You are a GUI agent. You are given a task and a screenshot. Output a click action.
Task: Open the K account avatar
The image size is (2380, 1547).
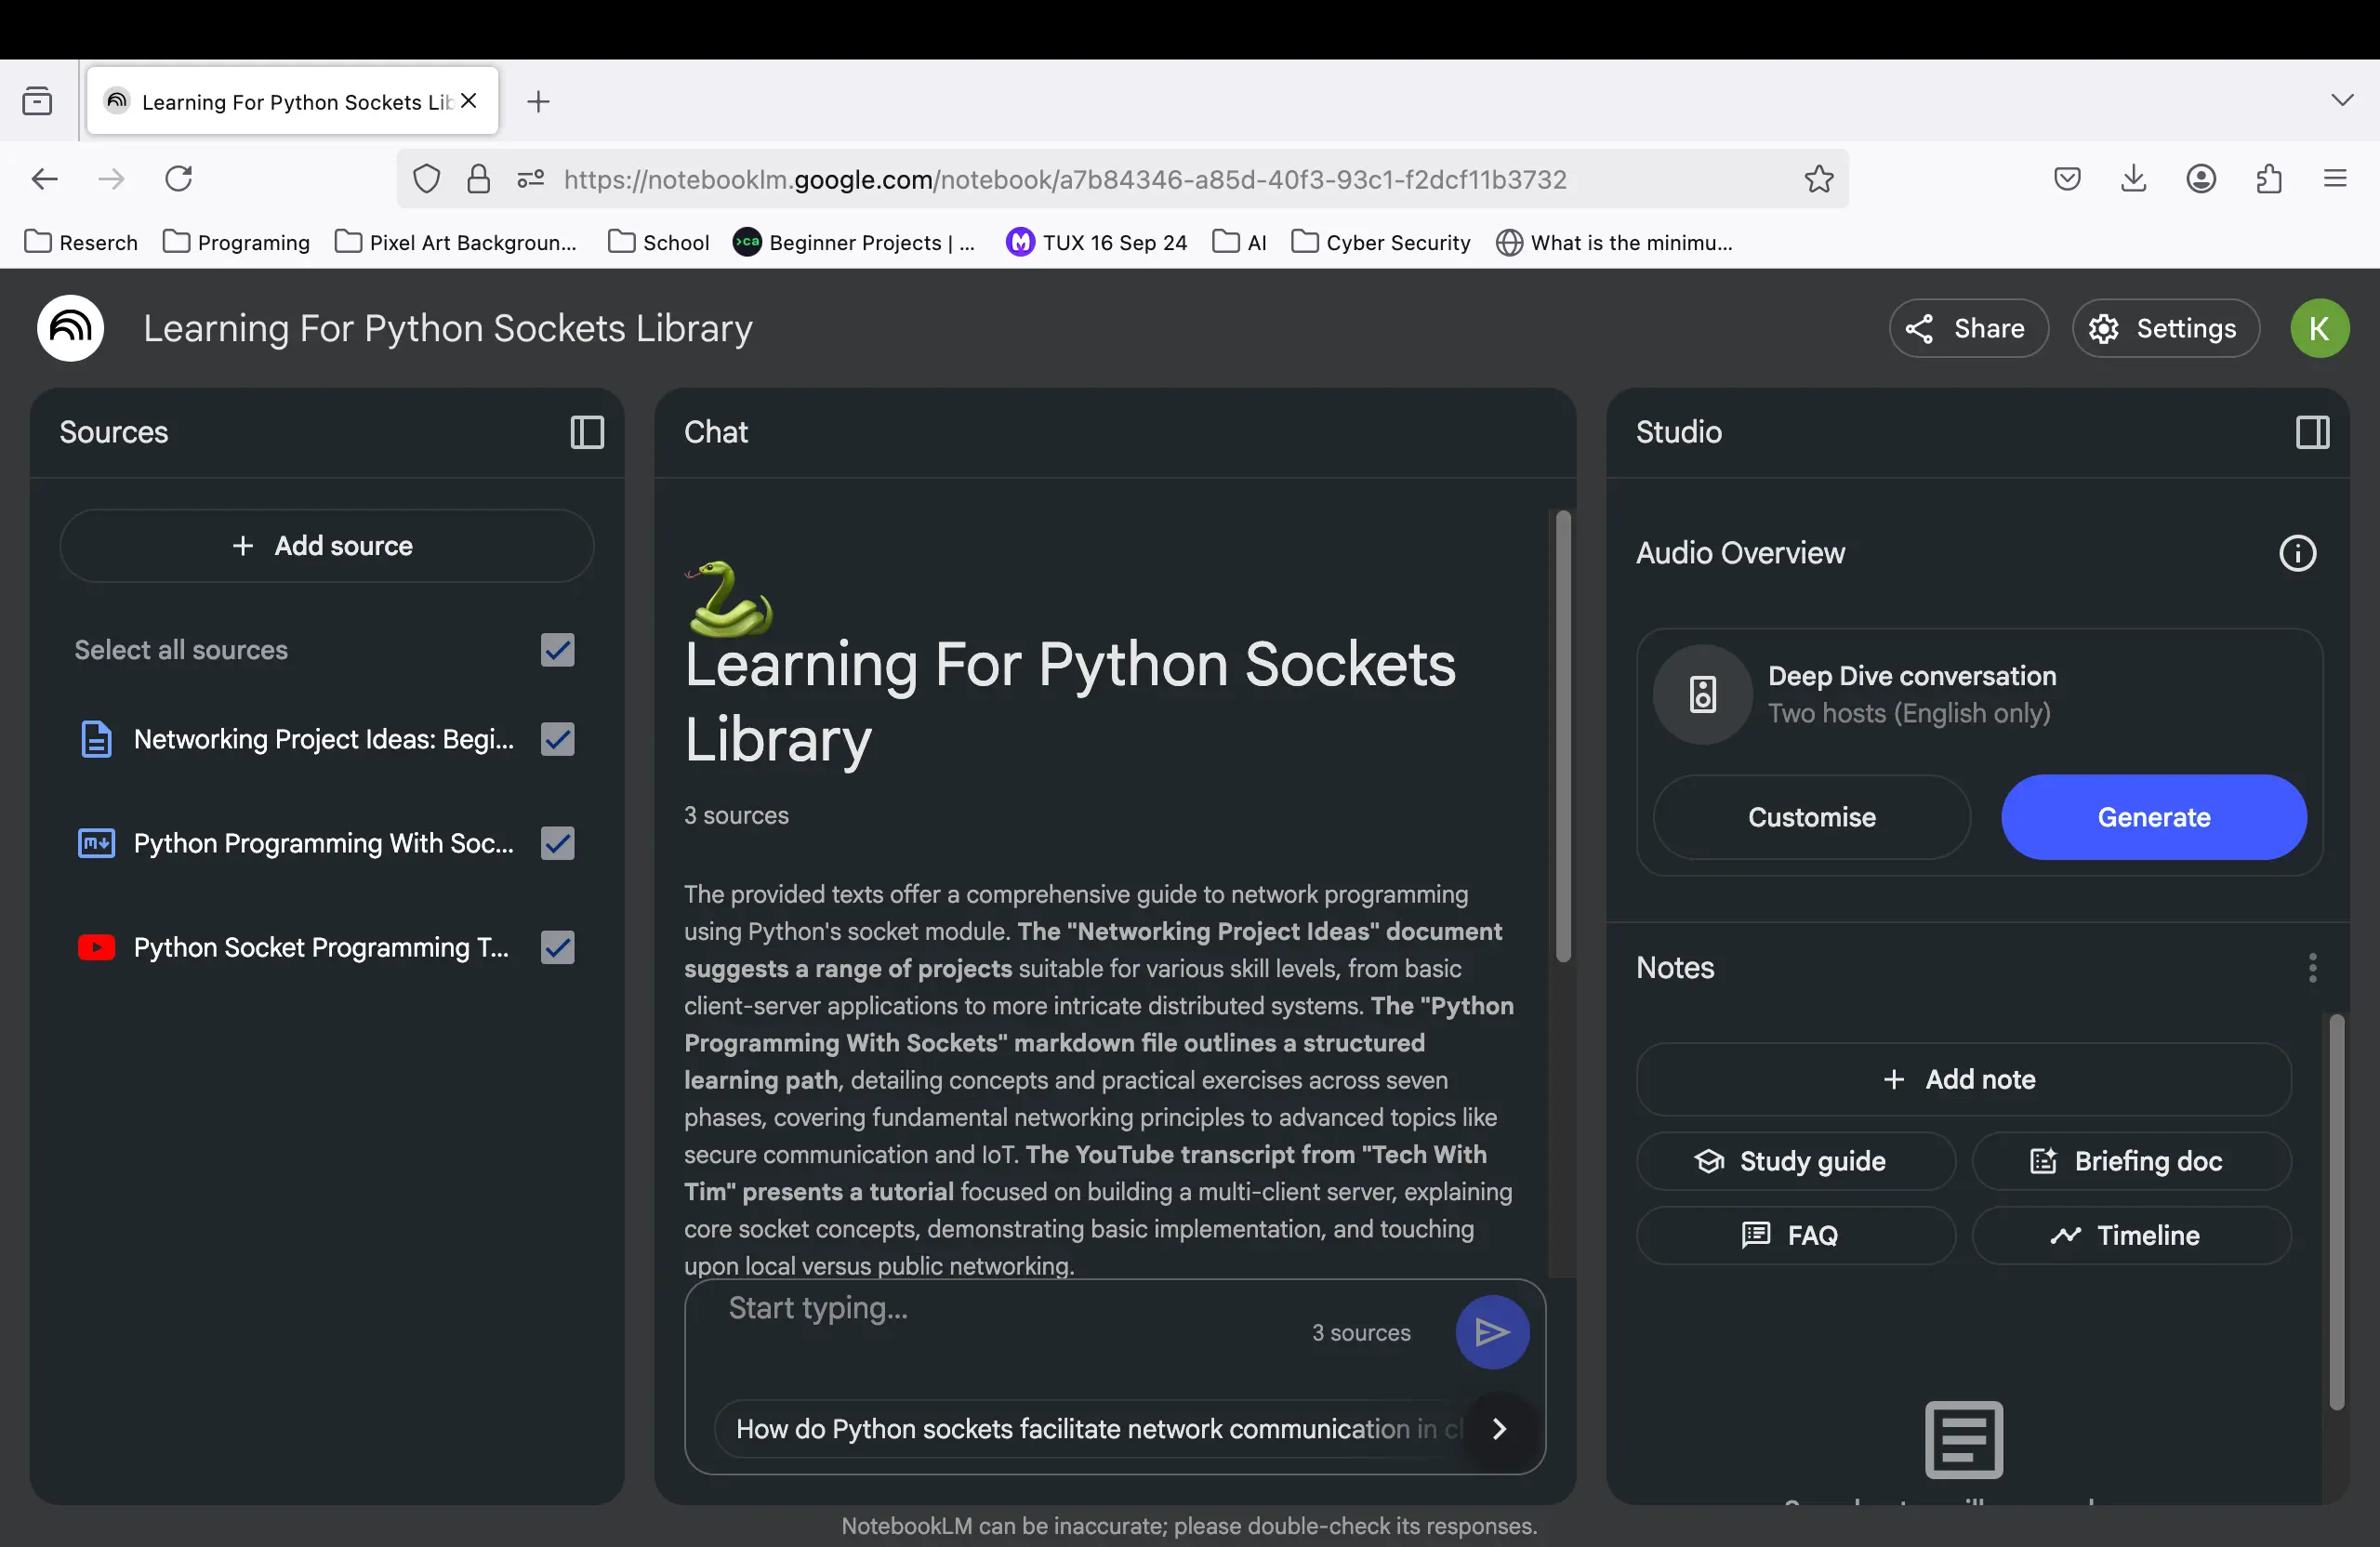2319,328
